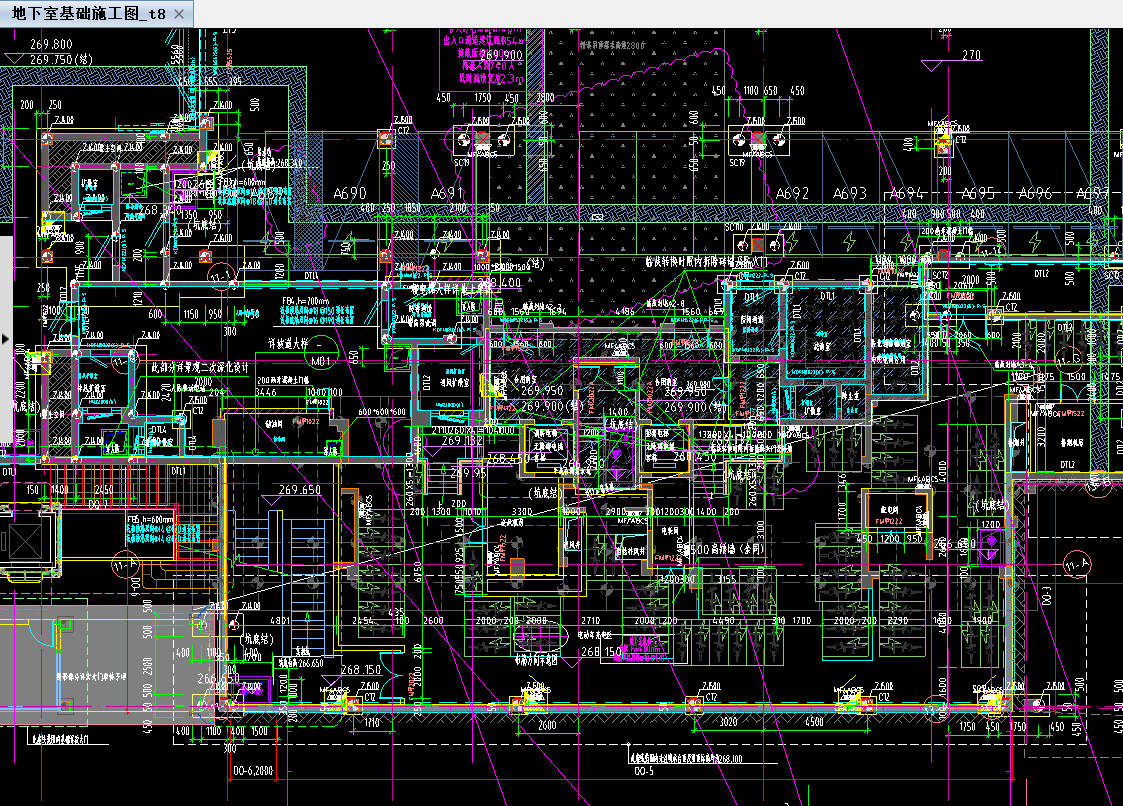This screenshot has height=806, width=1123.
Task: Select the 地下室基础施工图_t8 drawing tab
Action: pos(88,14)
